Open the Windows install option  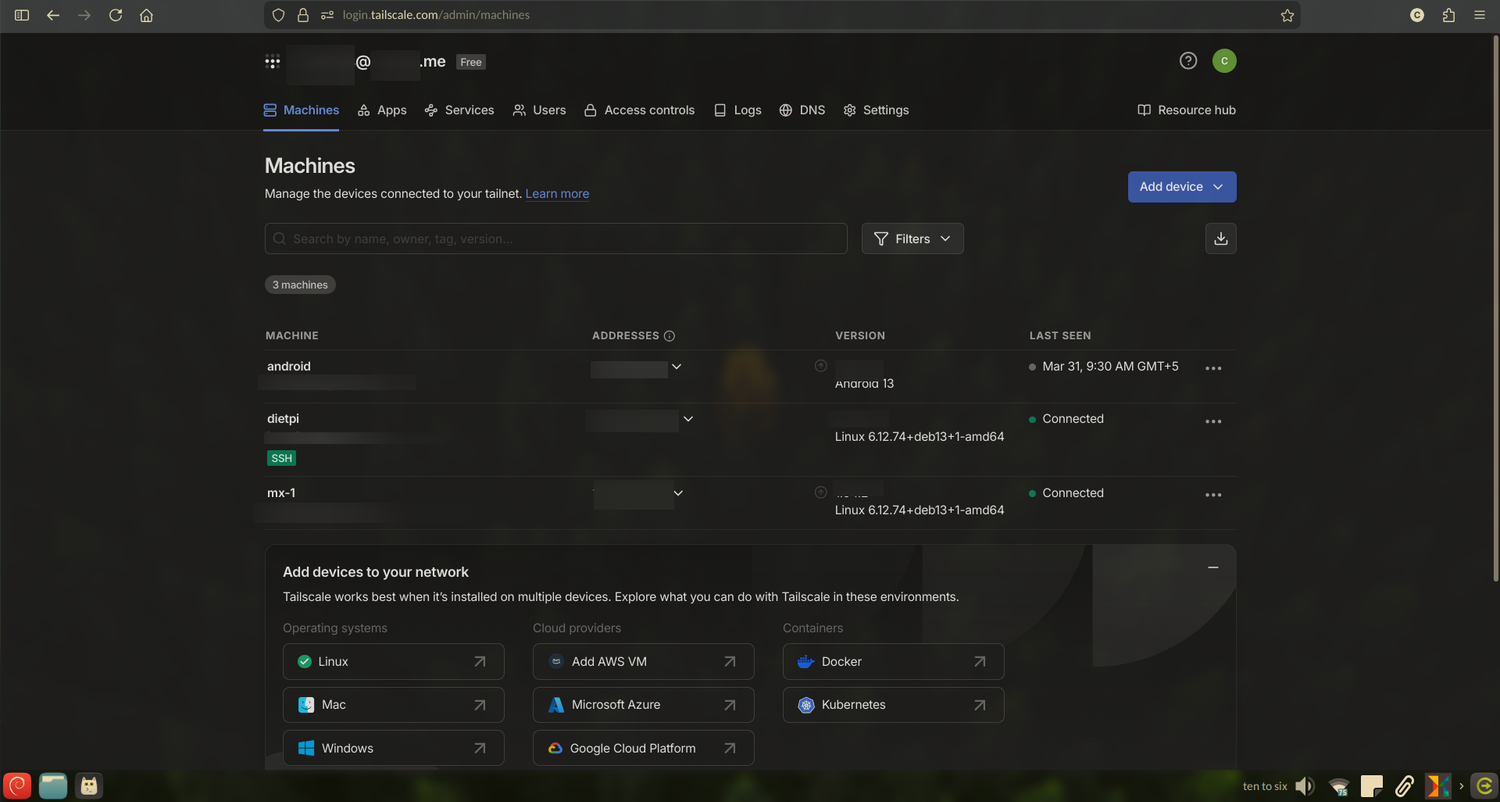coord(394,748)
